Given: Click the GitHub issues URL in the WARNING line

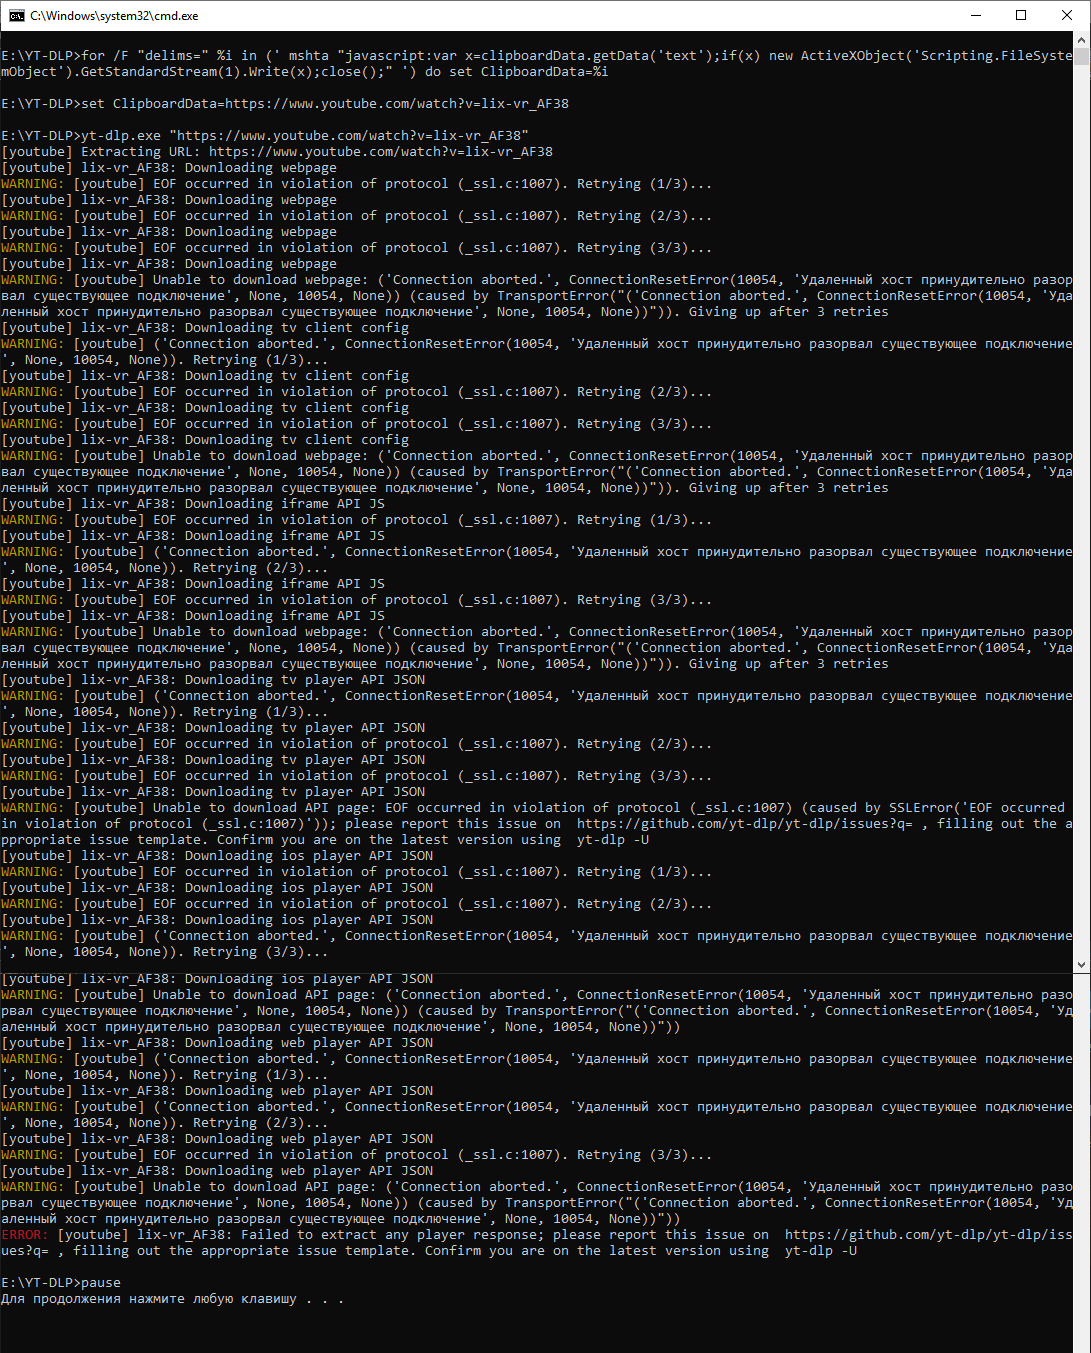Looking at the screenshot, I should [x=745, y=824].
